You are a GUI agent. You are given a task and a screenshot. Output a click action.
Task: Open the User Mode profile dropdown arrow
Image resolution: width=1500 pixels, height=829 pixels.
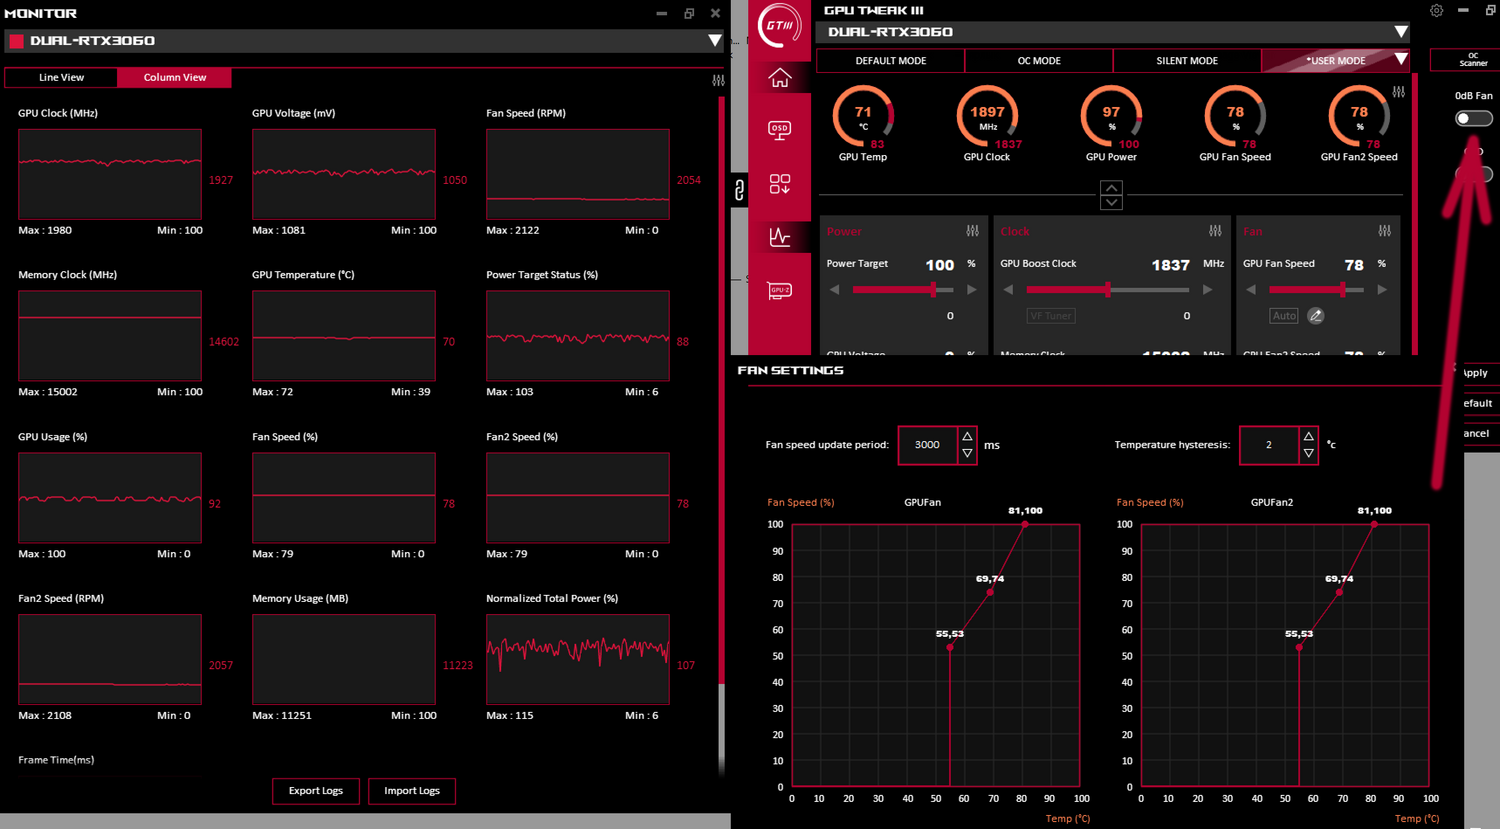point(1400,60)
